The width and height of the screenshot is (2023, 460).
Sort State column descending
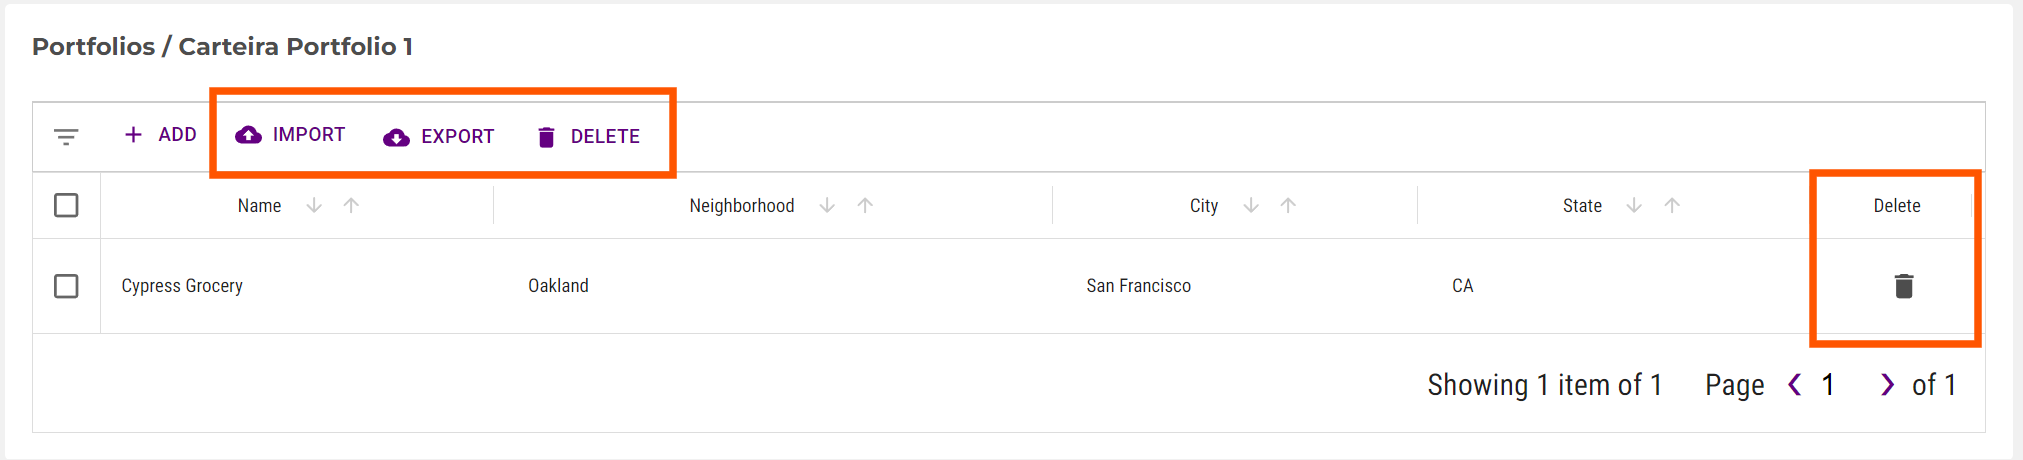click(1634, 205)
